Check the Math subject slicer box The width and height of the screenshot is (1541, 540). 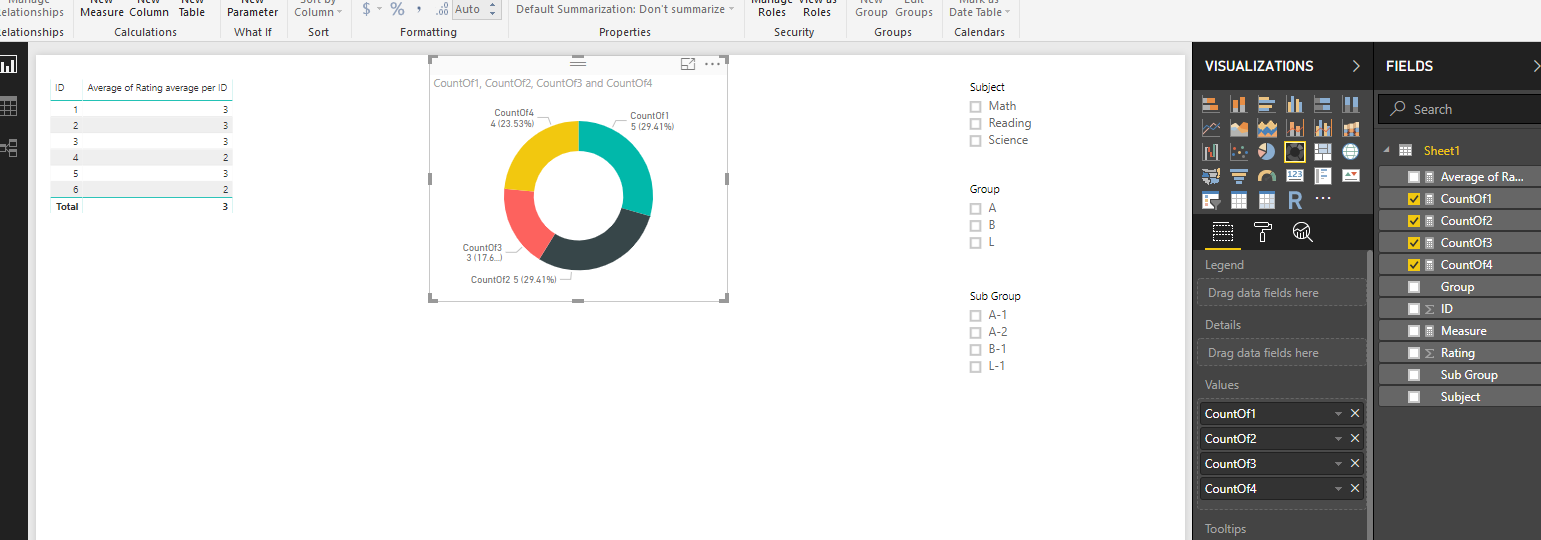[975, 106]
